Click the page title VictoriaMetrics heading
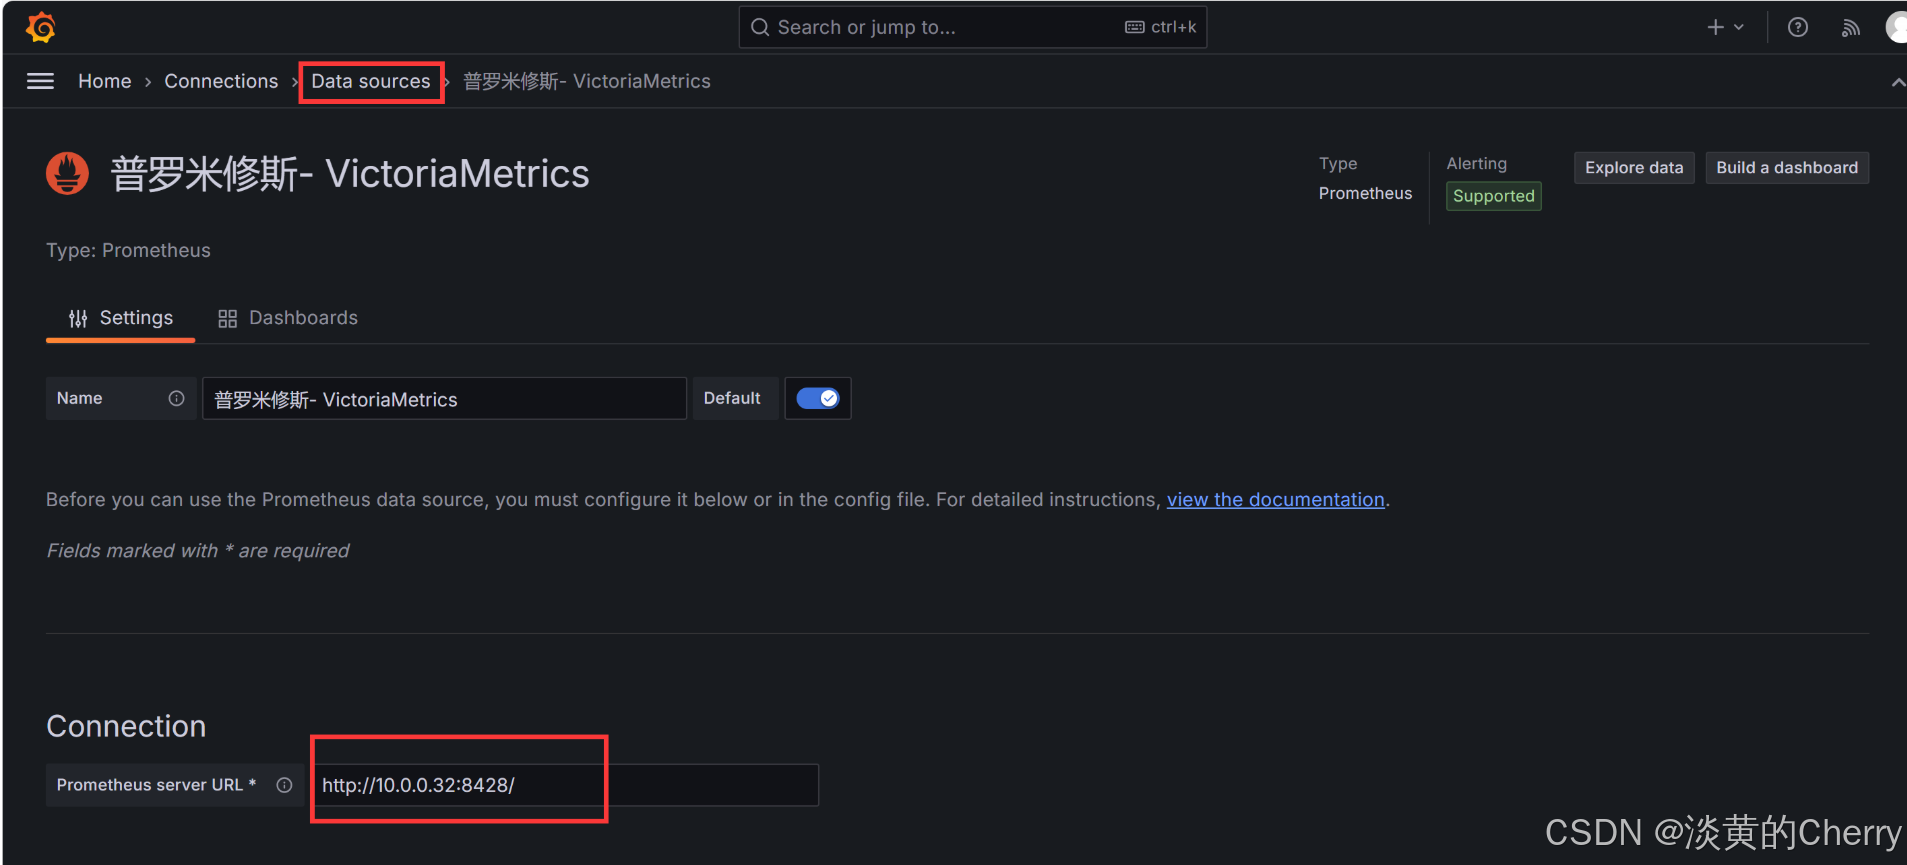Screen dimensions: 1907x865 click(x=350, y=174)
